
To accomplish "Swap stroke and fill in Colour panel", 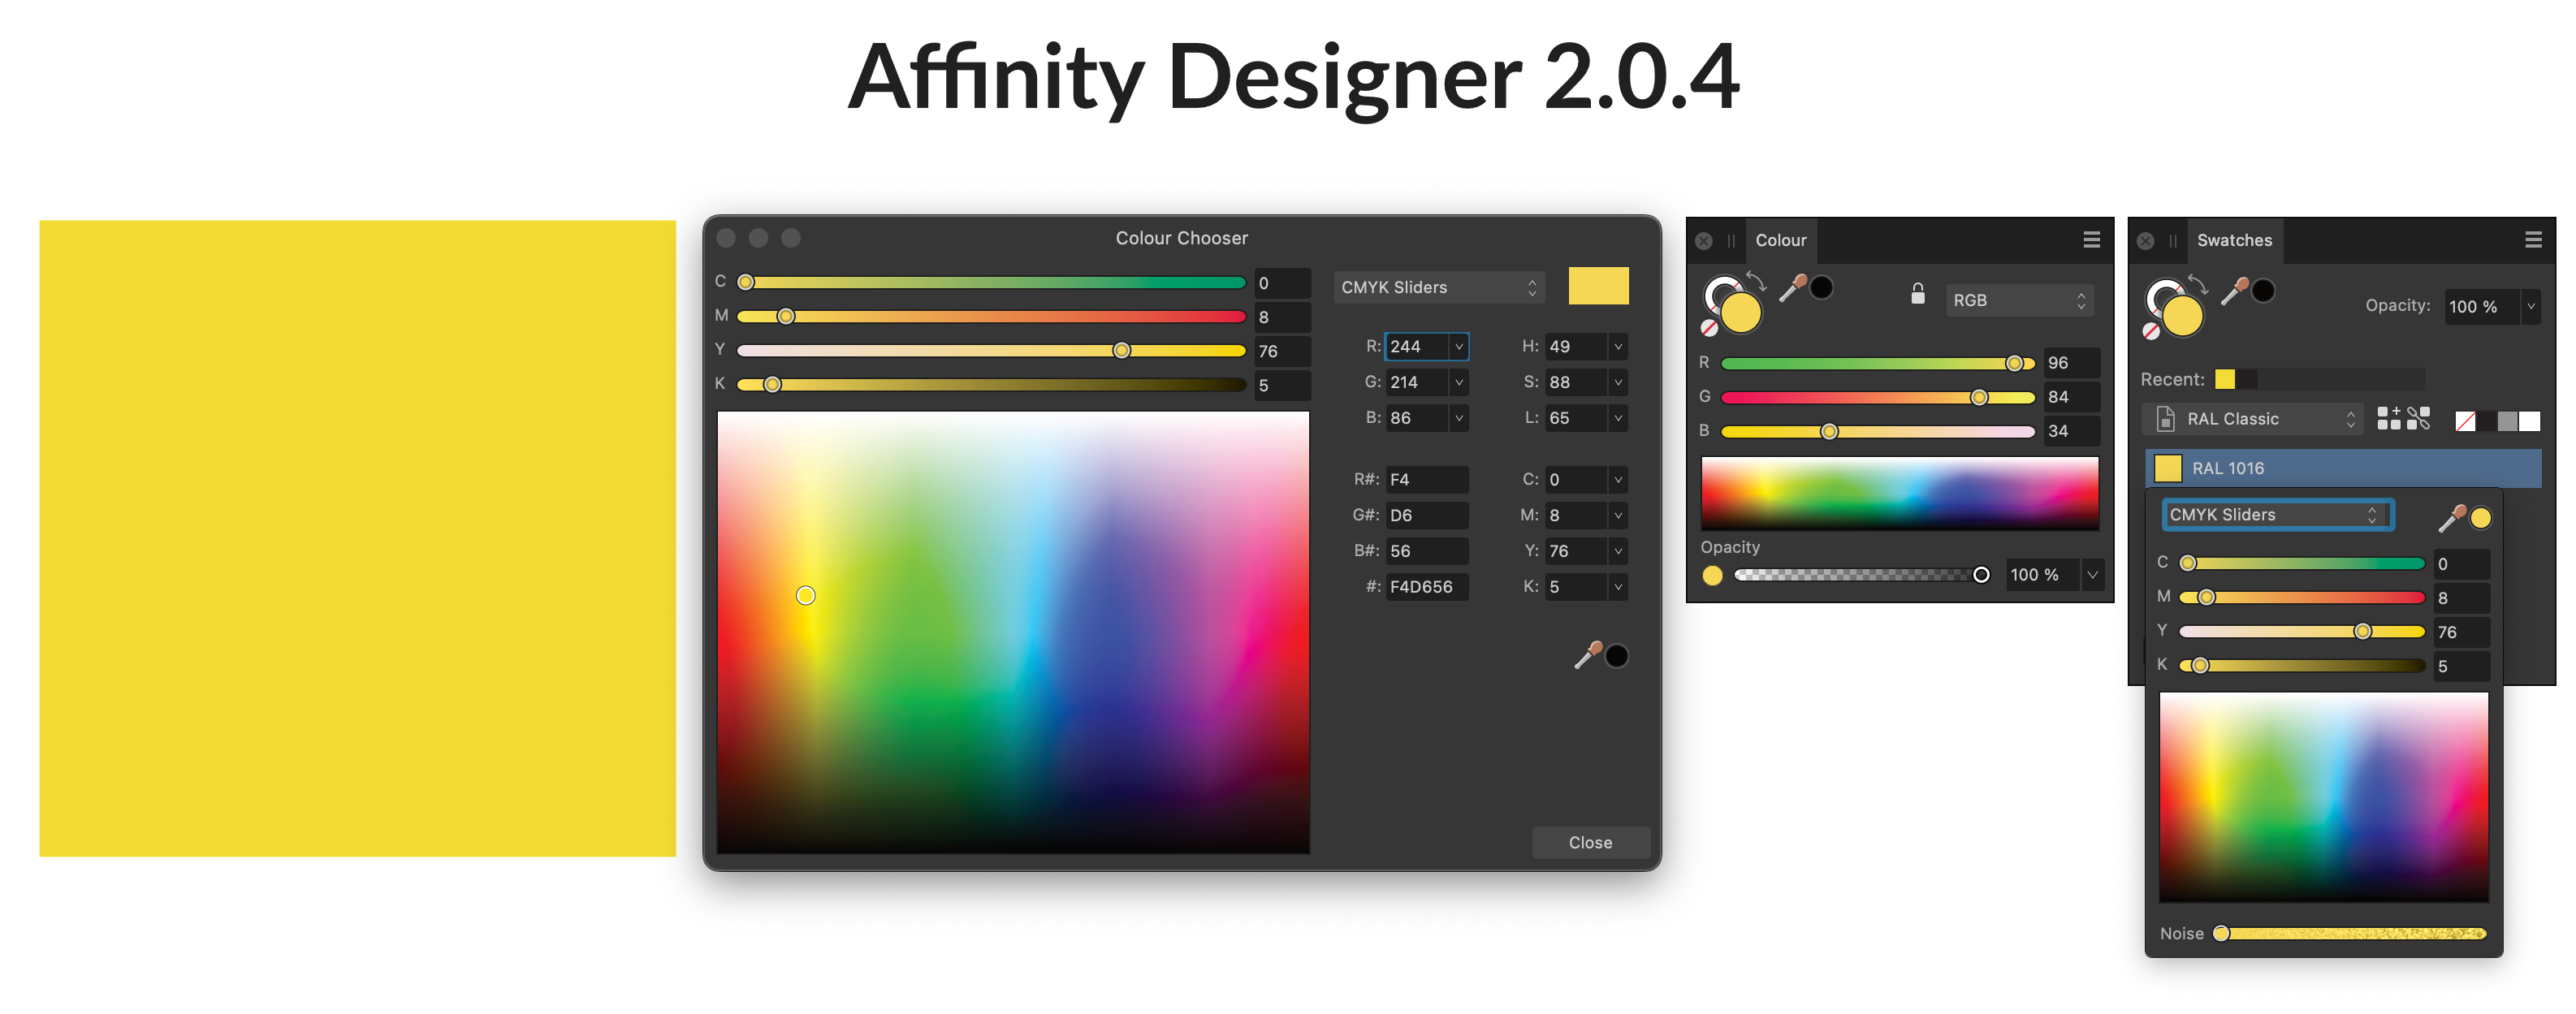I will [1757, 281].
